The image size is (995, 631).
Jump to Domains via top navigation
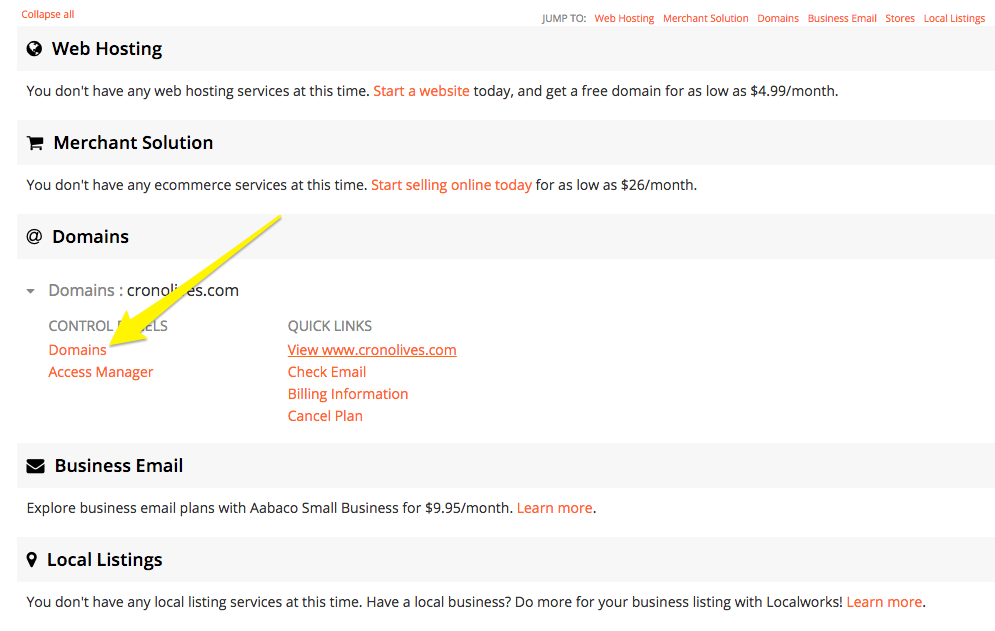tap(778, 18)
